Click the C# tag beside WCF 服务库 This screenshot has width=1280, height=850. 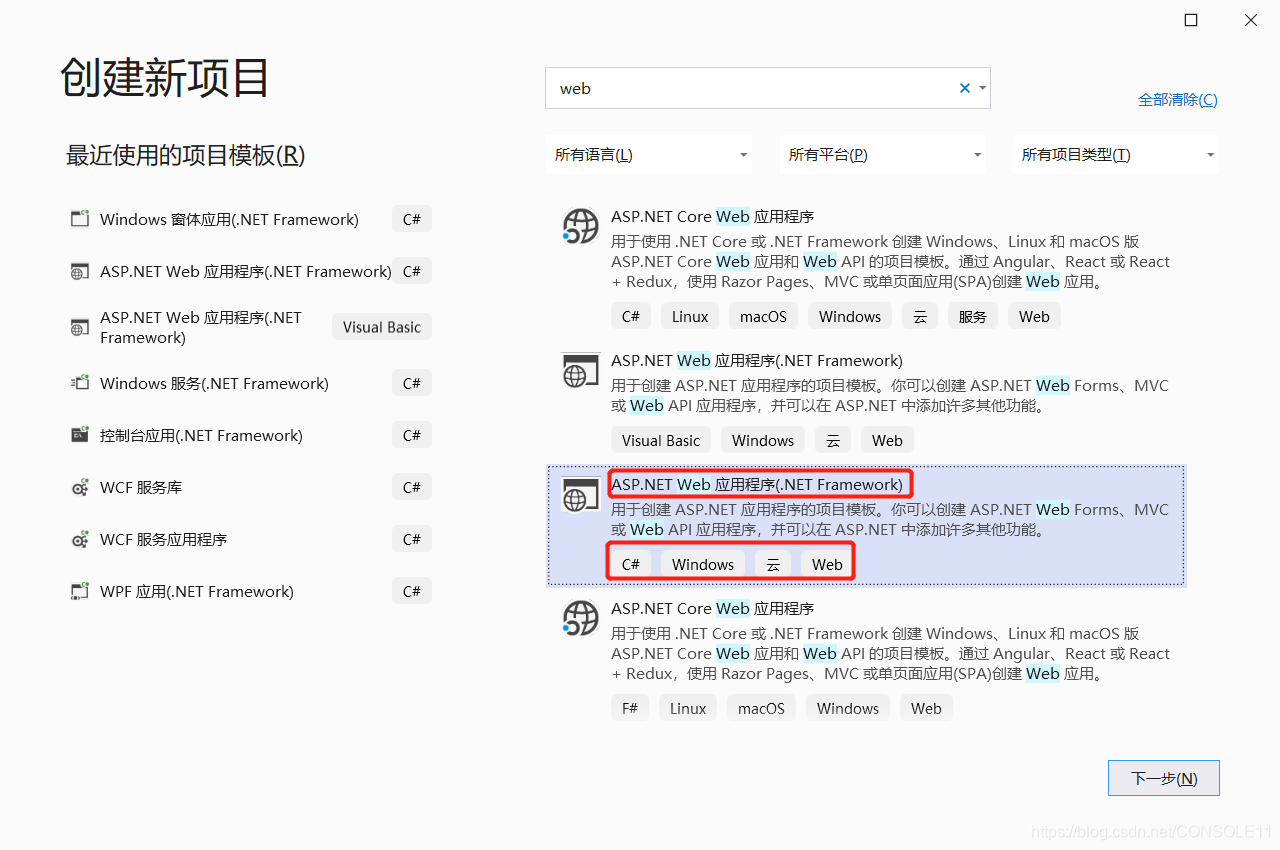click(x=412, y=487)
